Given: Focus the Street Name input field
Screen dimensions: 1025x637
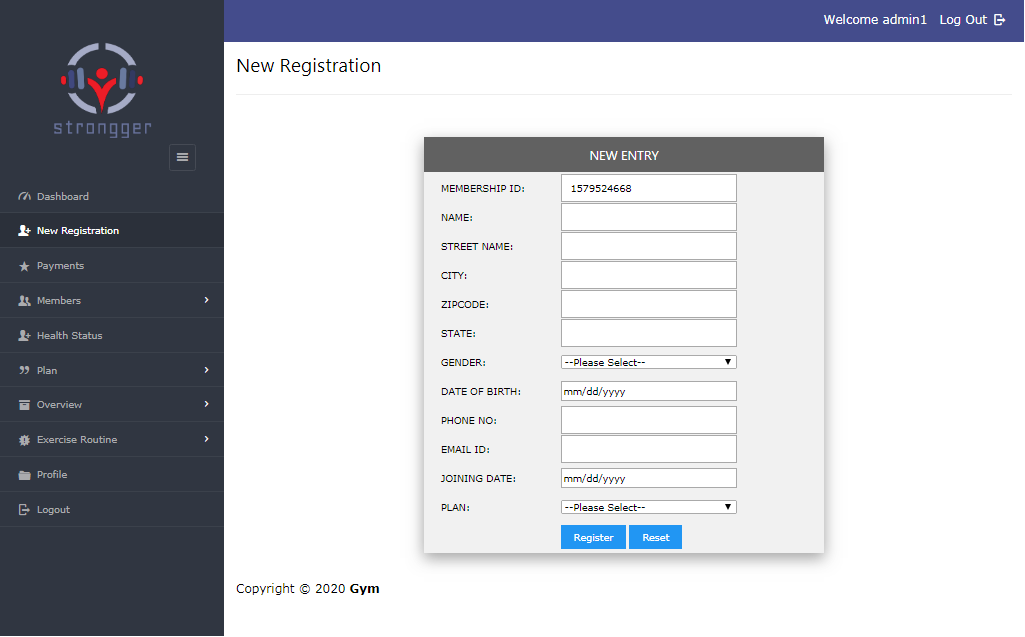Looking at the screenshot, I should tap(648, 247).
